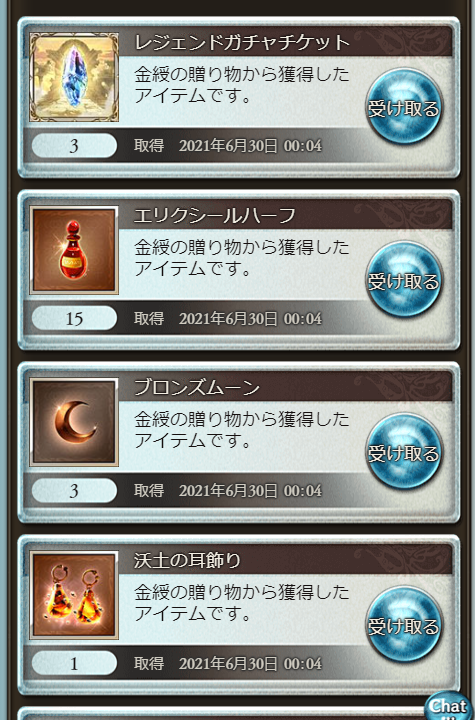Screen dimensions: 475x720
Task: Open the Chat bubble button
Action: [449, 706]
